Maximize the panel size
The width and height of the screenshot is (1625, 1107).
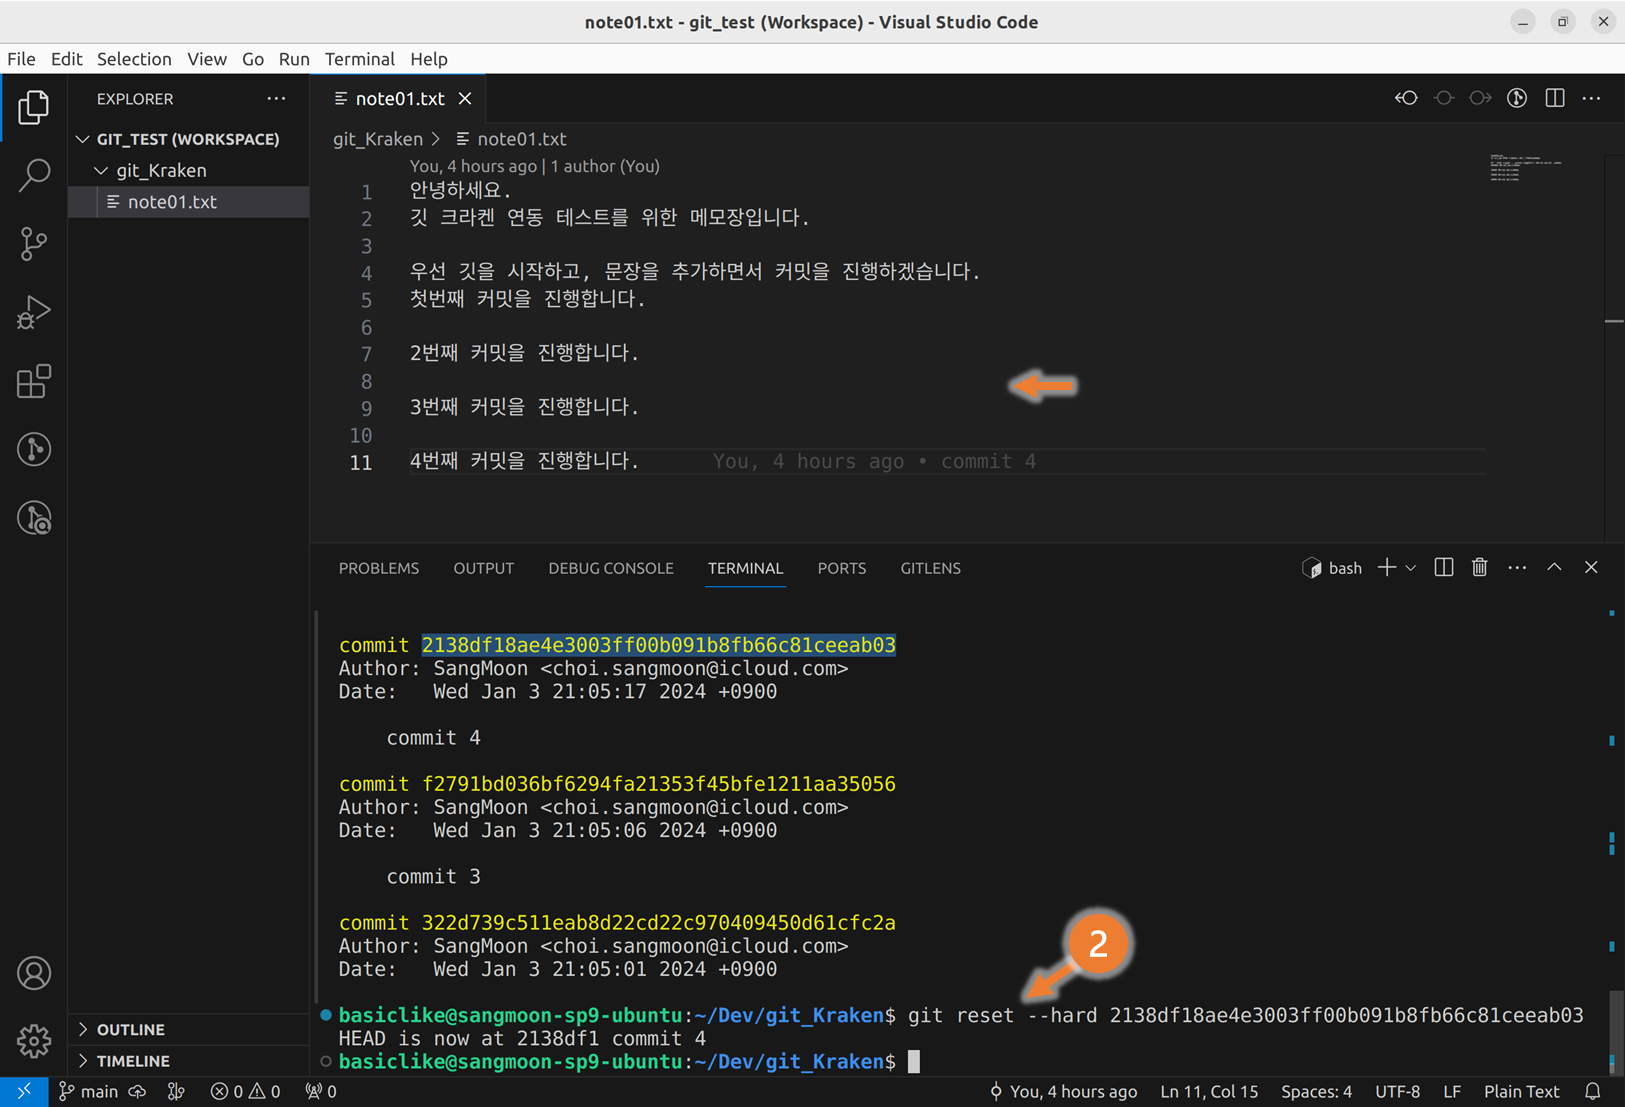coord(1554,567)
